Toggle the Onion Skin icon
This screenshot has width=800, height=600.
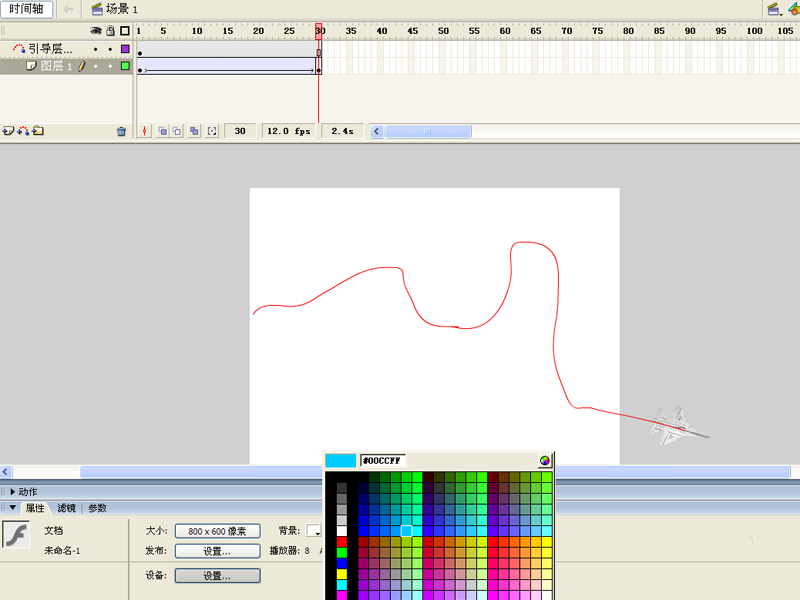click(162, 131)
